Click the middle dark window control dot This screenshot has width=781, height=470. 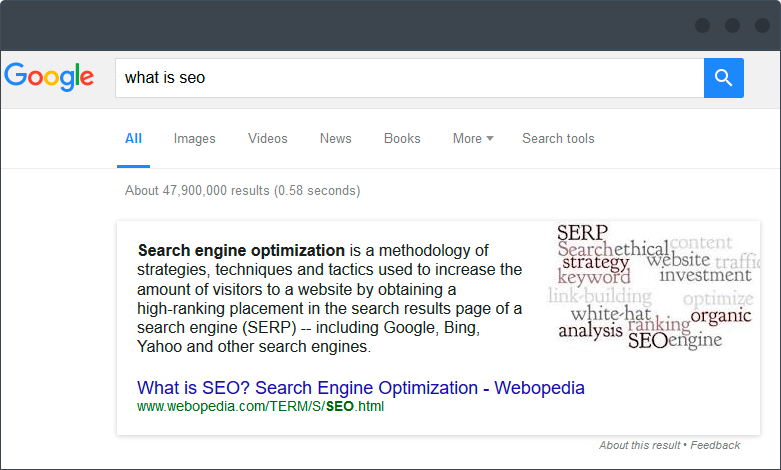732,25
